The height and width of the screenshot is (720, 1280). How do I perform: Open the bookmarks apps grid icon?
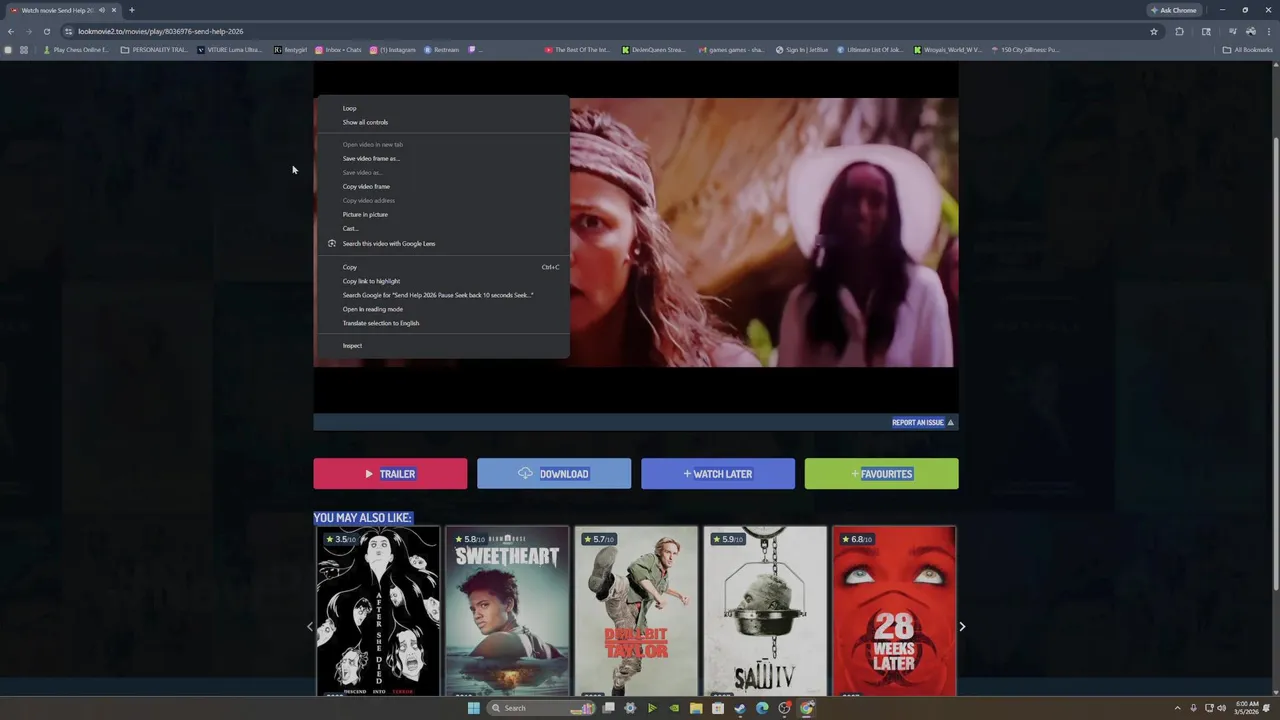pos(24,50)
